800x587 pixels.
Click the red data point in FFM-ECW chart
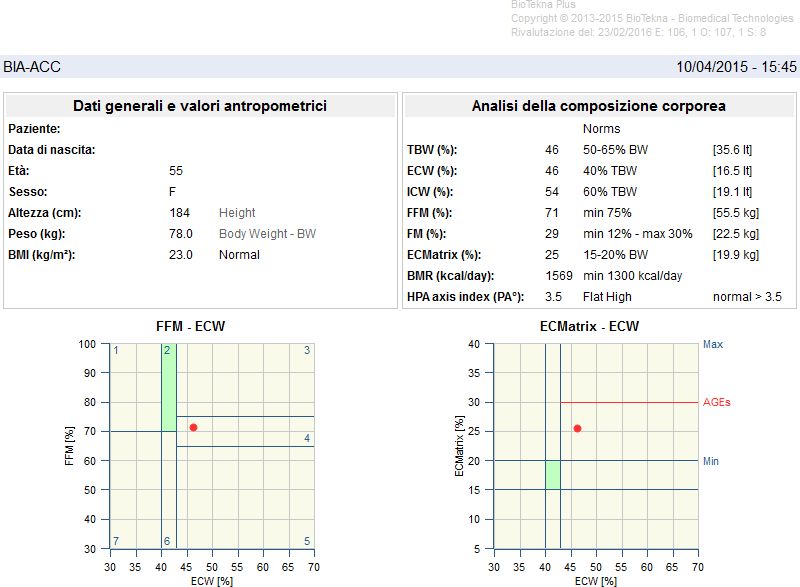[193, 427]
